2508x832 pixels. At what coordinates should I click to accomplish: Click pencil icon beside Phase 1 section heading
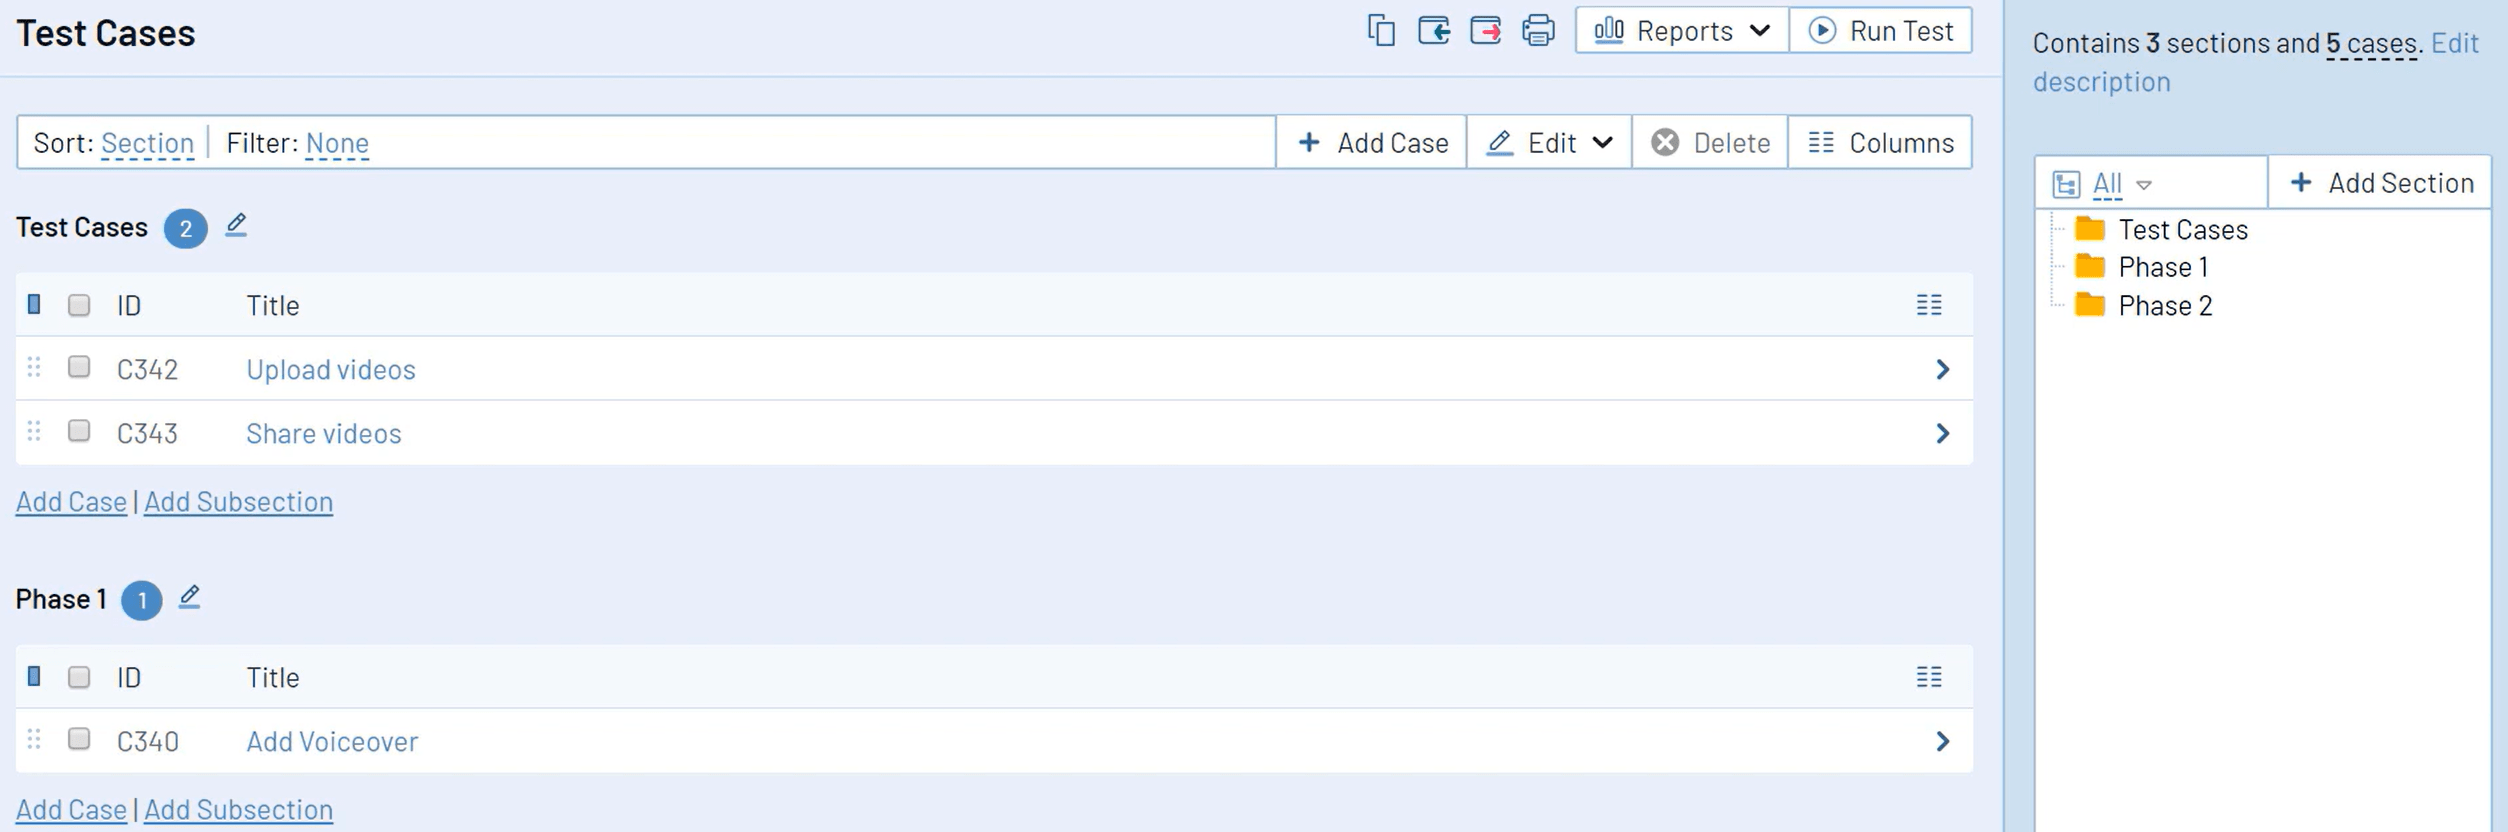(x=189, y=598)
